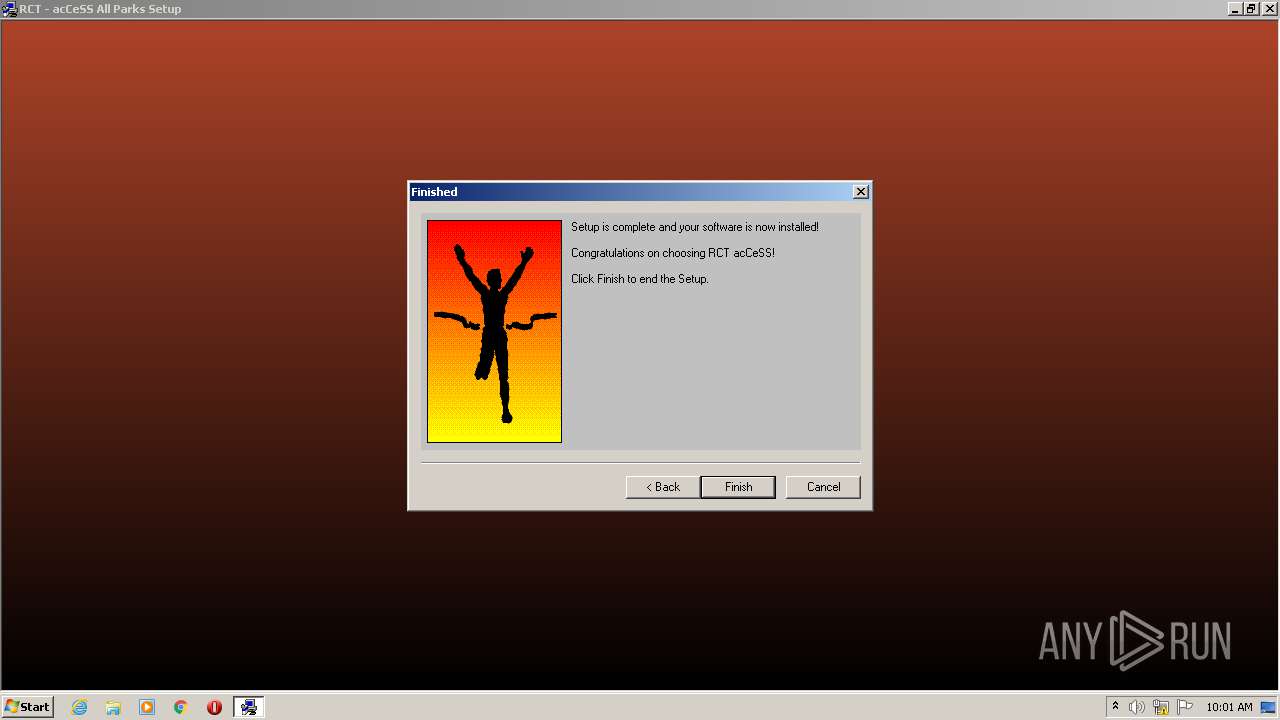
Task: Open the Windows Start menu
Action: coord(28,707)
